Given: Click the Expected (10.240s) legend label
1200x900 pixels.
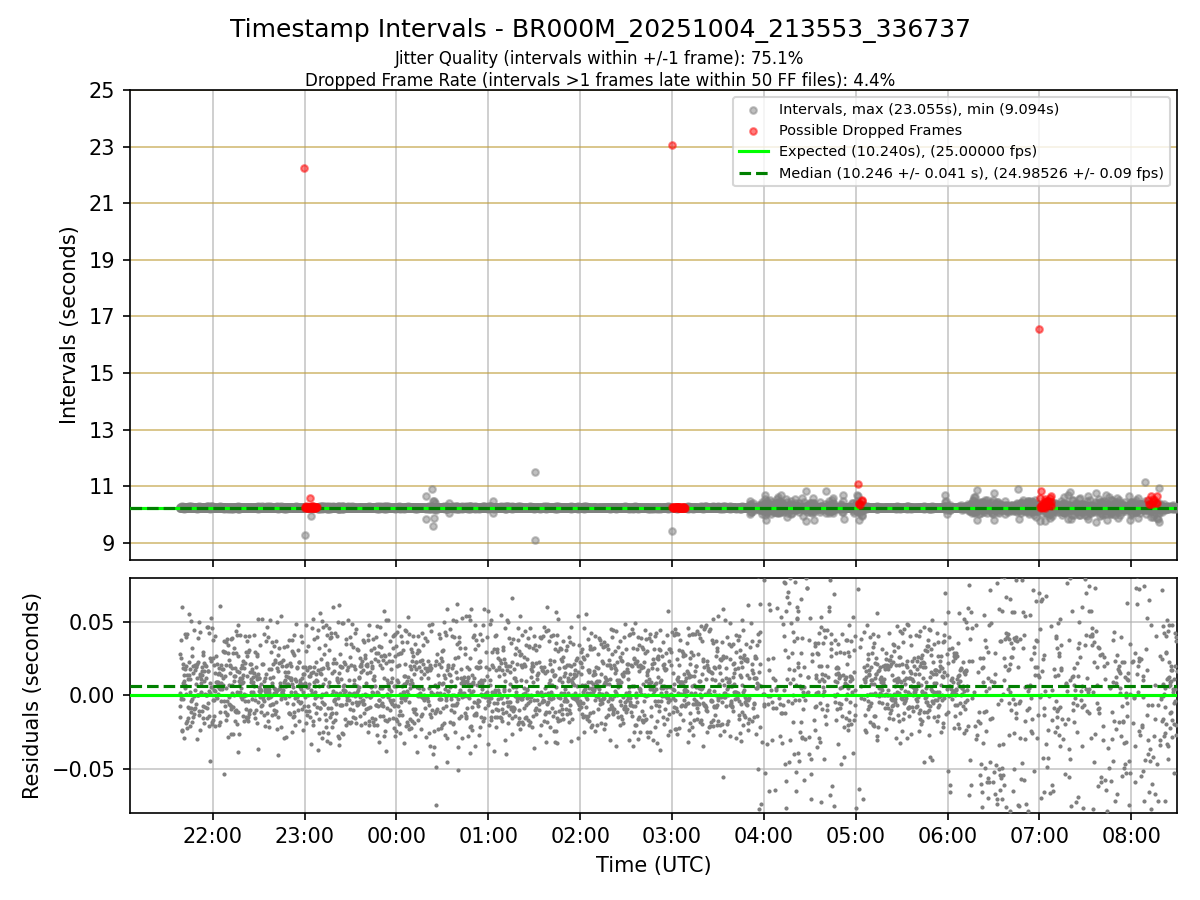Looking at the screenshot, I should [x=908, y=152].
